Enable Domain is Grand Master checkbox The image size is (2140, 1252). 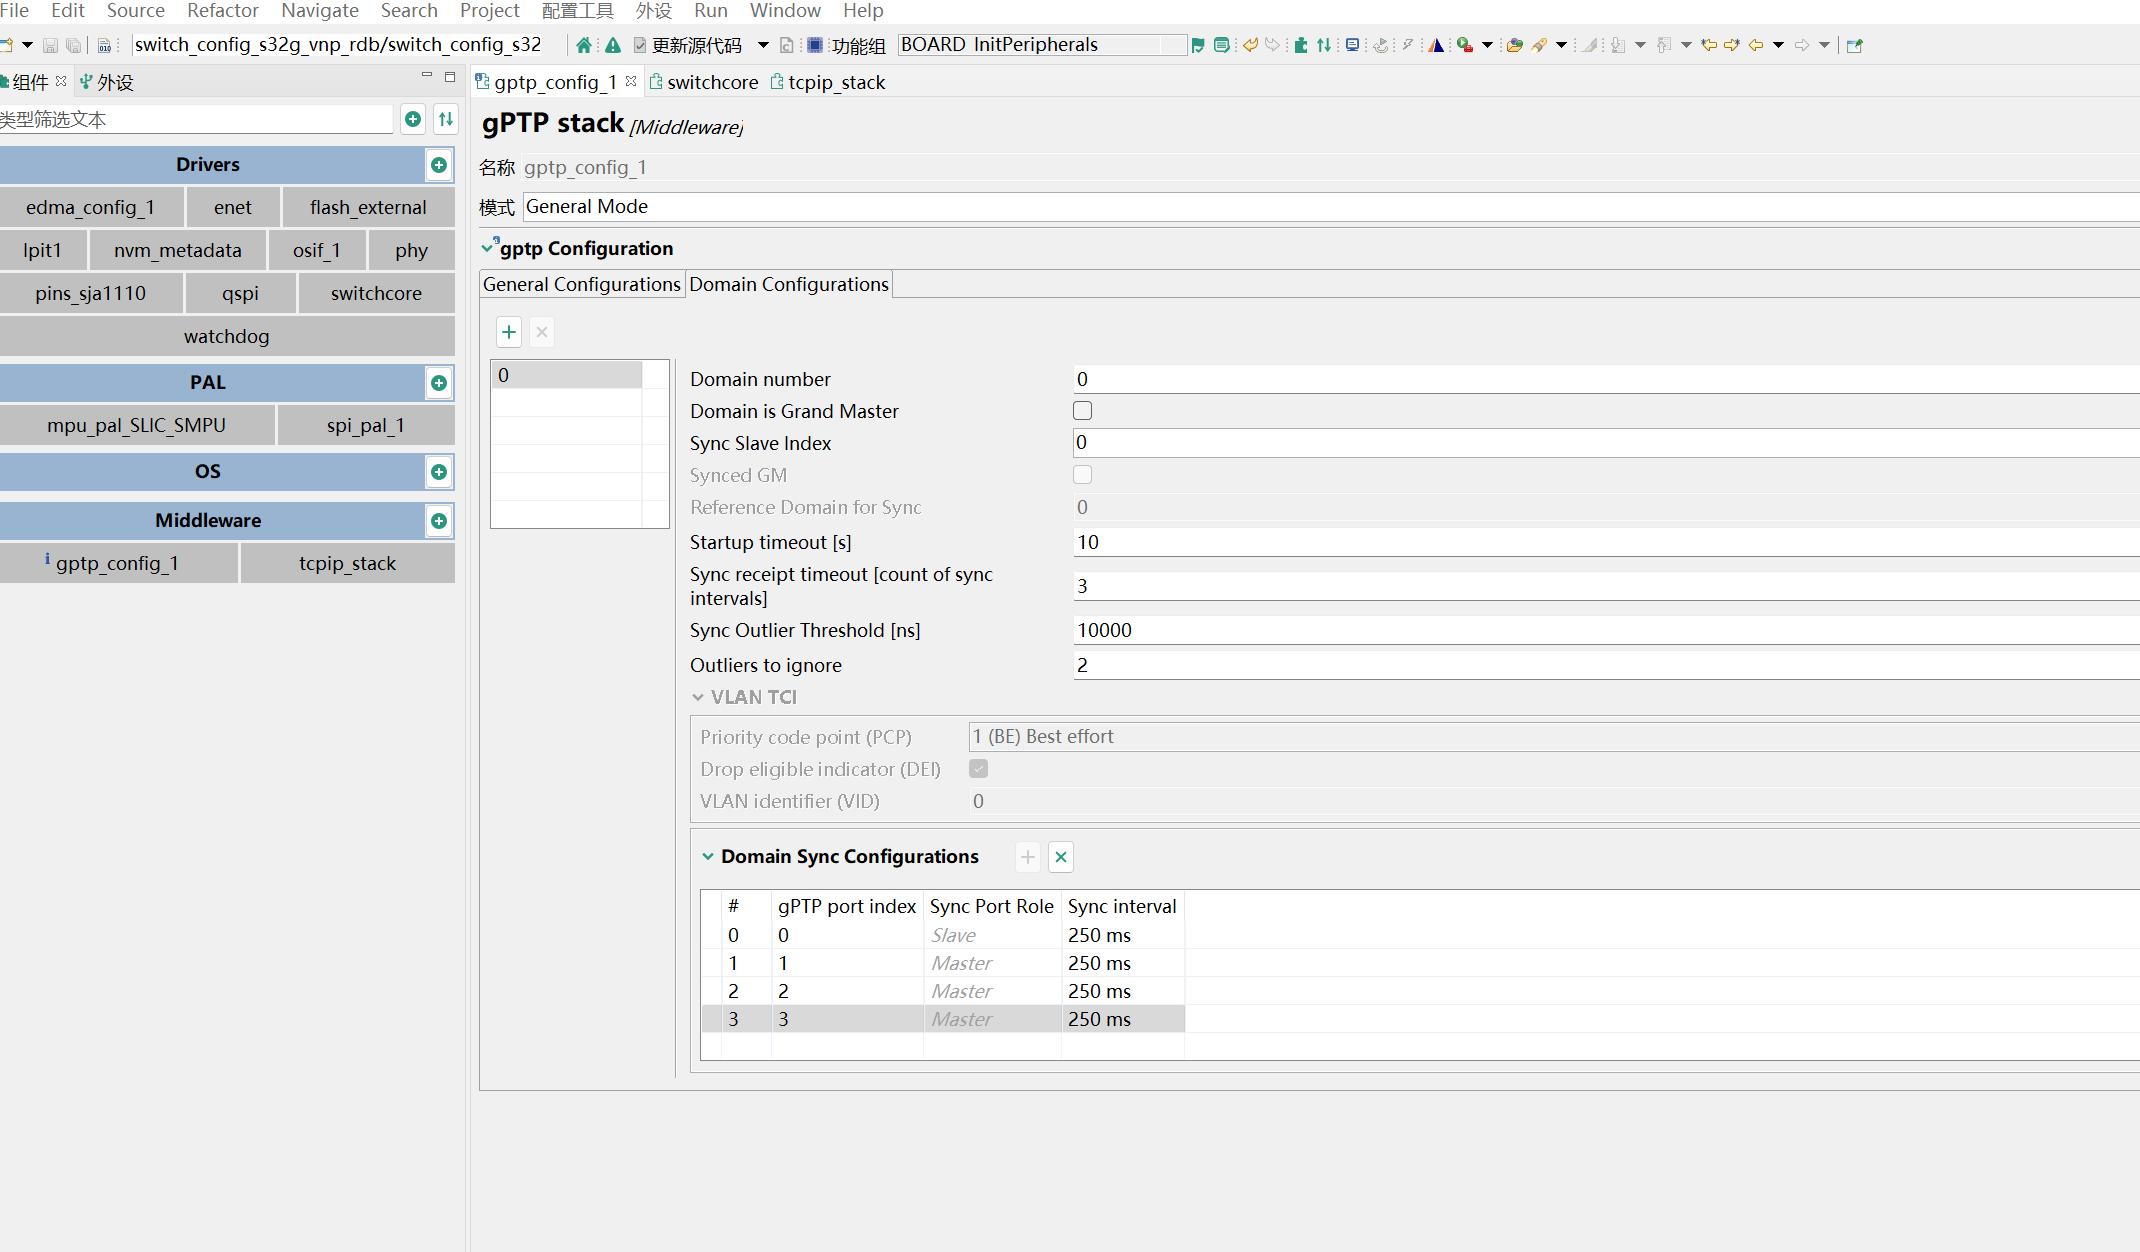[1082, 411]
